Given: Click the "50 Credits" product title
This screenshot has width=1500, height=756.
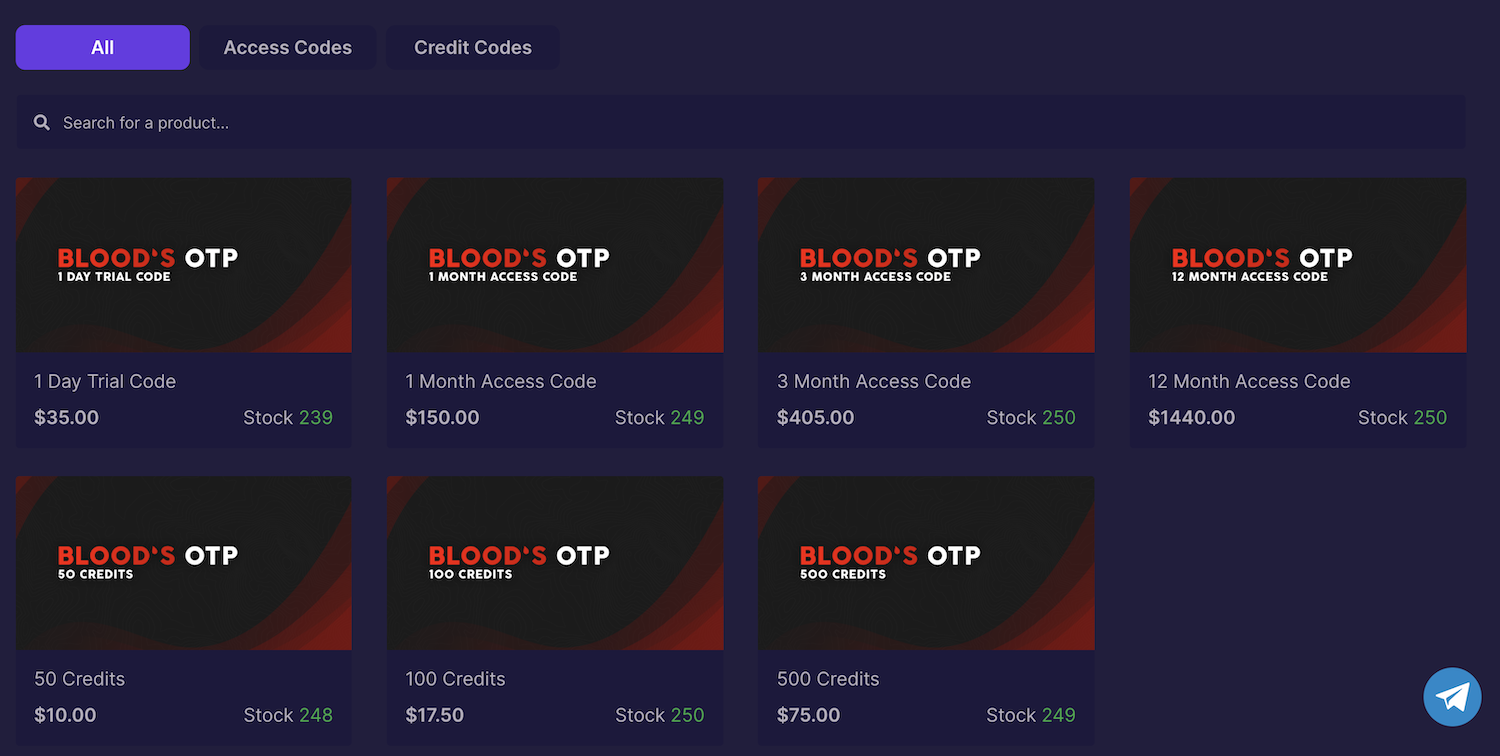Looking at the screenshot, I should pyautogui.click(x=80, y=679).
